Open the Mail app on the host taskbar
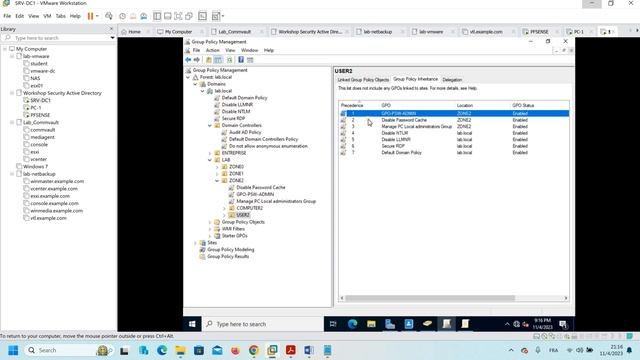The width and height of the screenshot is (640, 360). (x=217, y=350)
